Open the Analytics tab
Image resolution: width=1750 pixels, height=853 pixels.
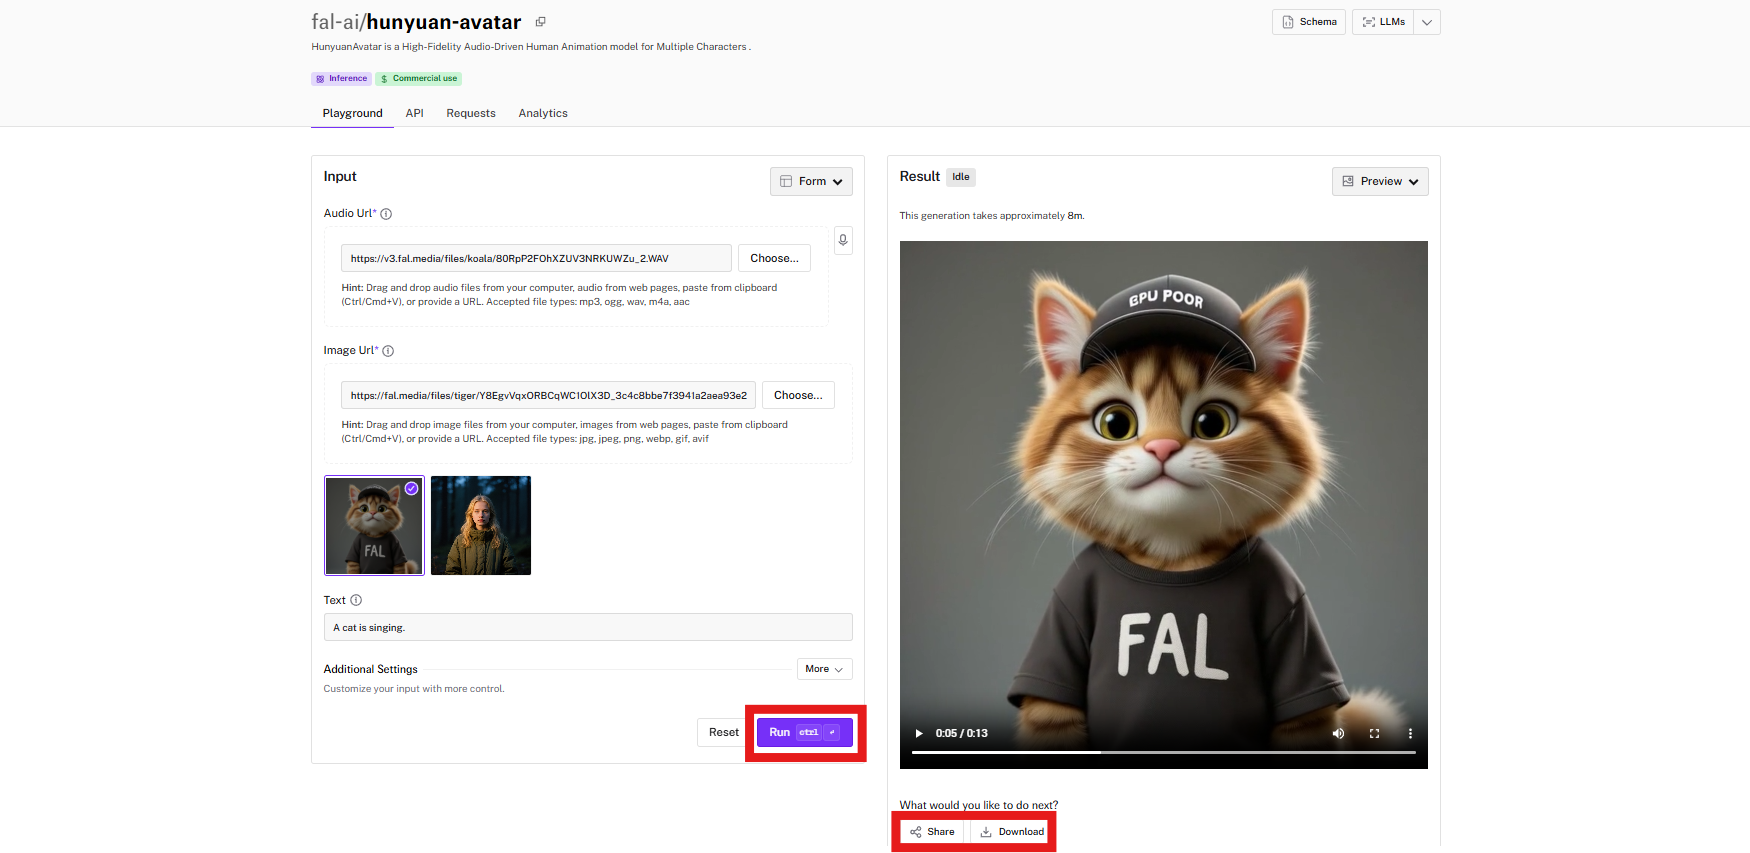coord(543,113)
